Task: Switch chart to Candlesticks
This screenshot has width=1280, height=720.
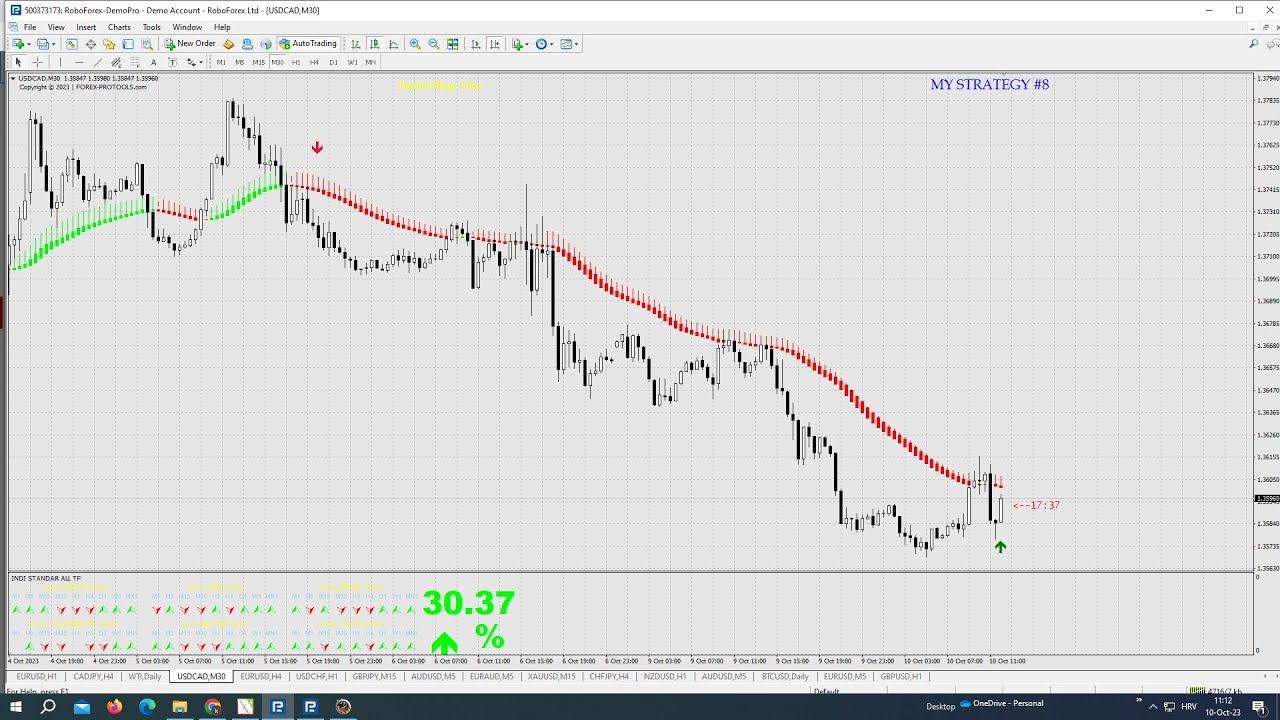Action: tap(374, 44)
